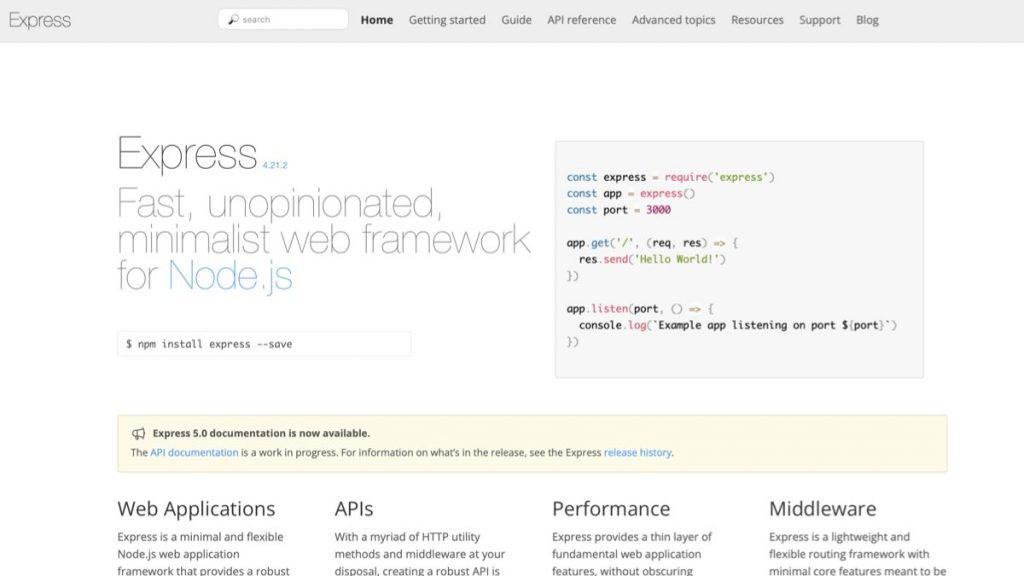
Task: Click the Middleware heading
Action: (x=822, y=508)
